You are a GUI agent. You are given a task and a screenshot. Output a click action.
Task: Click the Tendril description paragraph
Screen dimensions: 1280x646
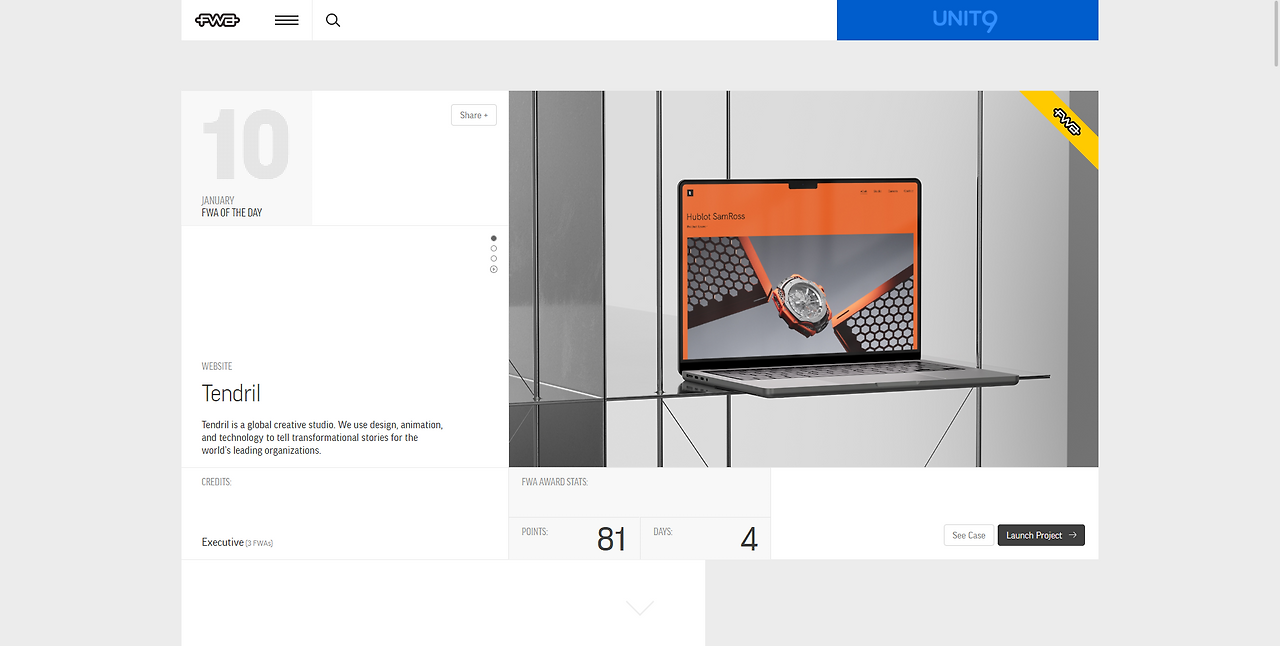[322, 438]
